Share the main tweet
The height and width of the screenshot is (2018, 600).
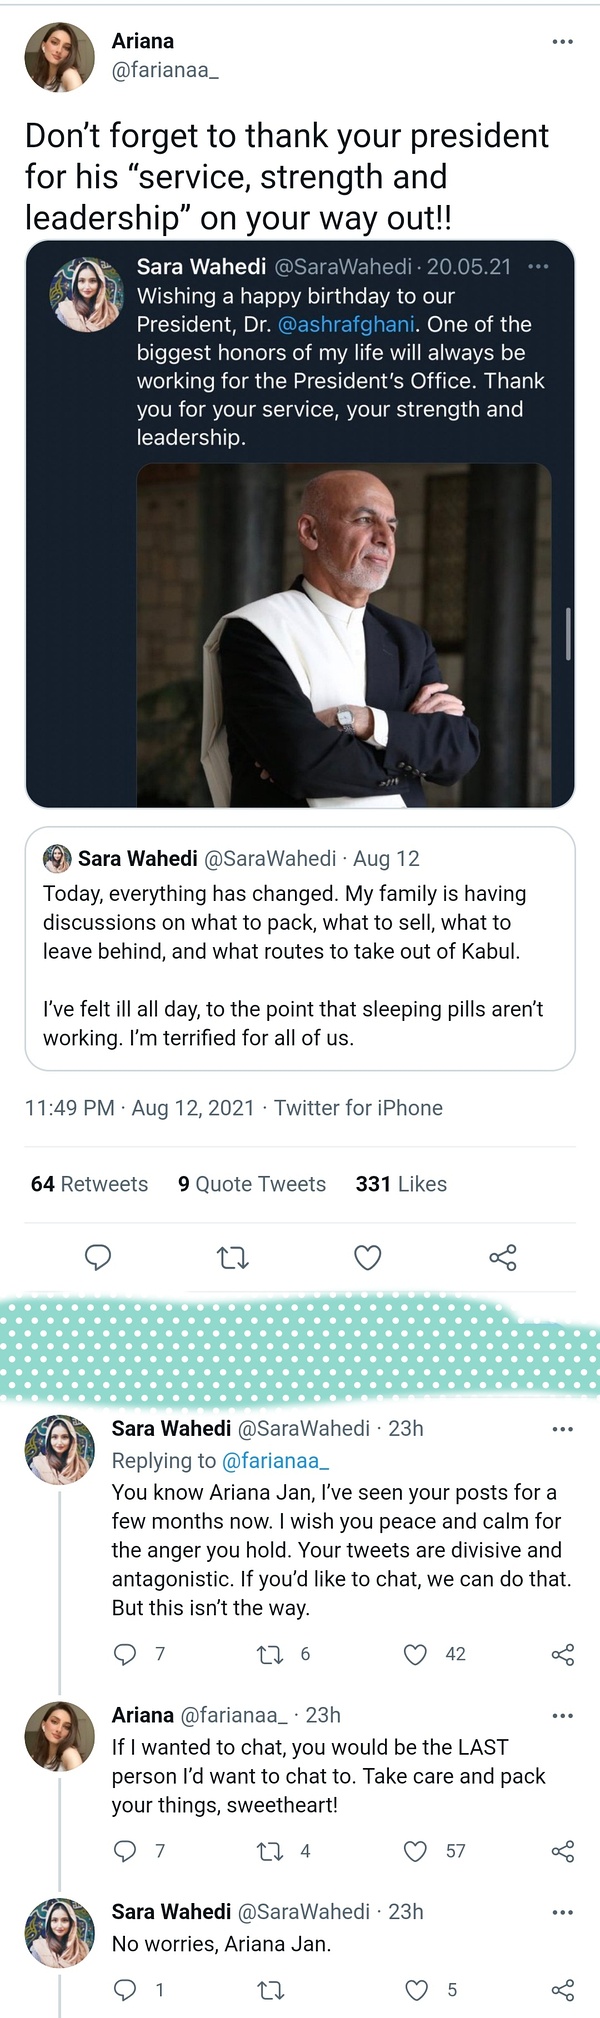tap(503, 1257)
